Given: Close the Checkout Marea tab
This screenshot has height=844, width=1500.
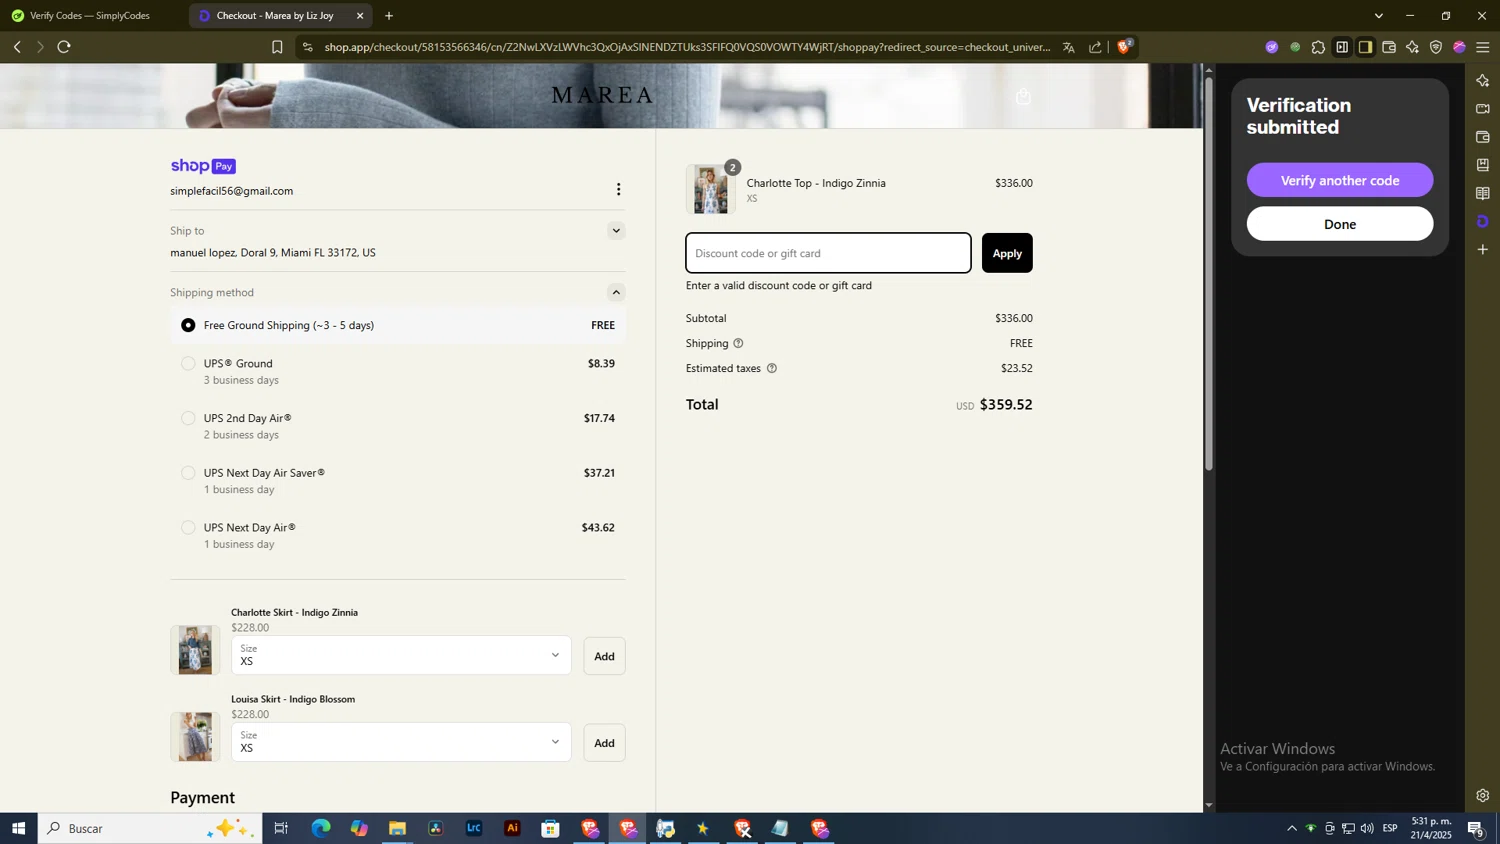Looking at the screenshot, I should pyautogui.click(x=360, y=16).
